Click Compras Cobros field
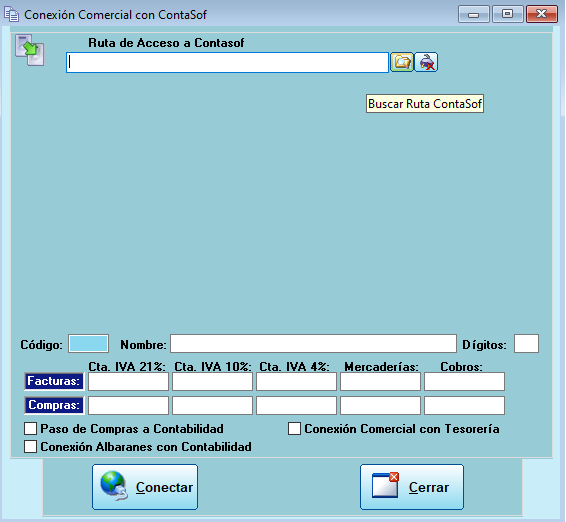Screen dimensions: 566x522 pyautogui.click(x=464, y=405)
